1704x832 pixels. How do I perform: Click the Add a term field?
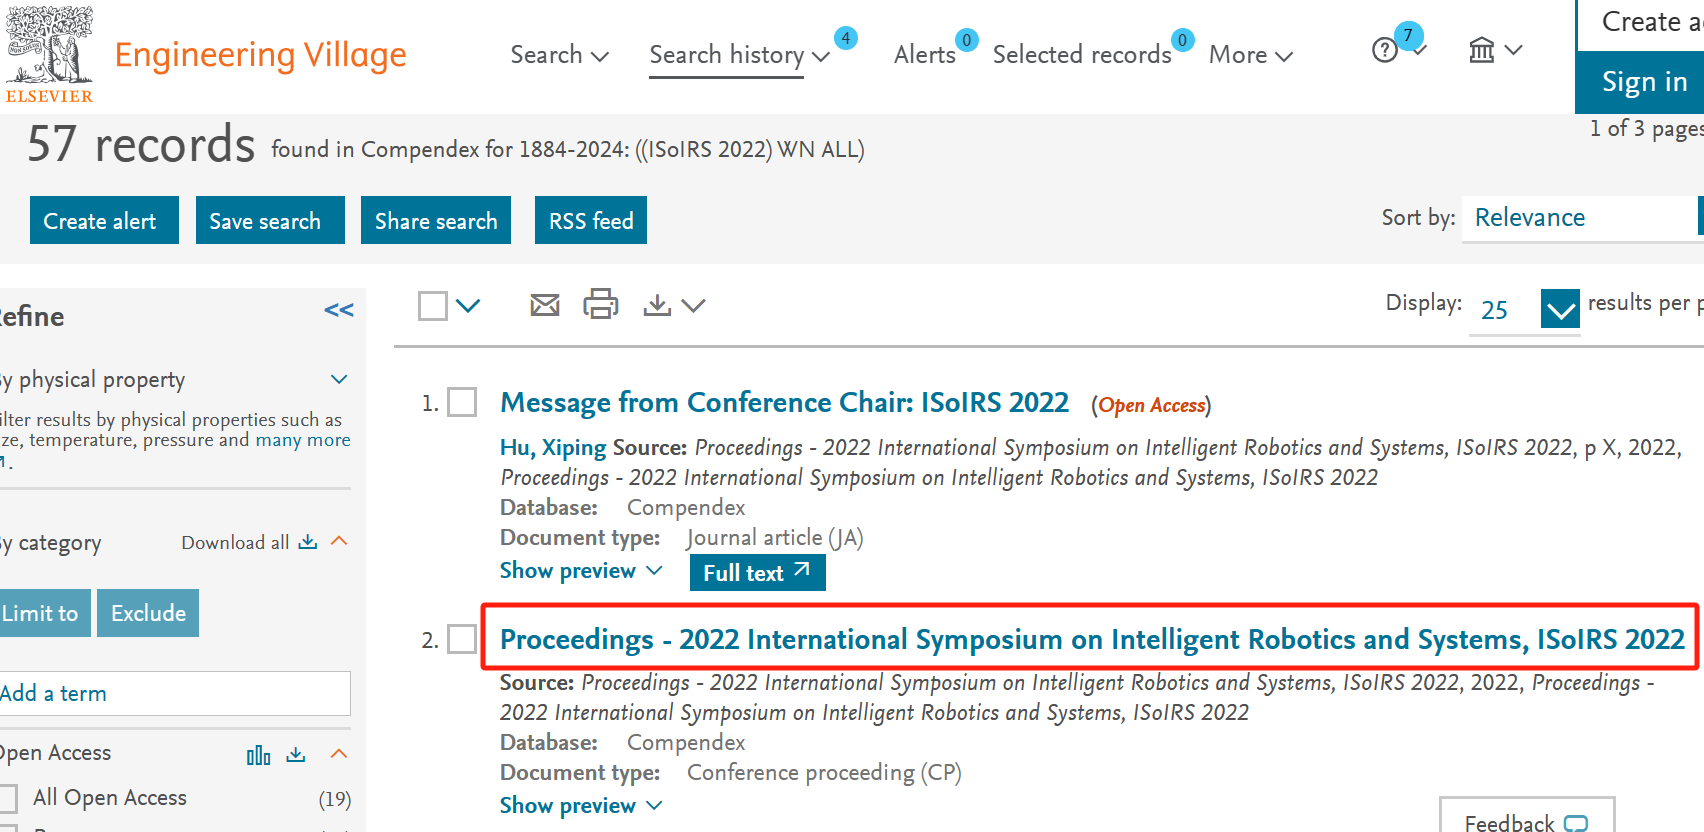click(175, 693)
